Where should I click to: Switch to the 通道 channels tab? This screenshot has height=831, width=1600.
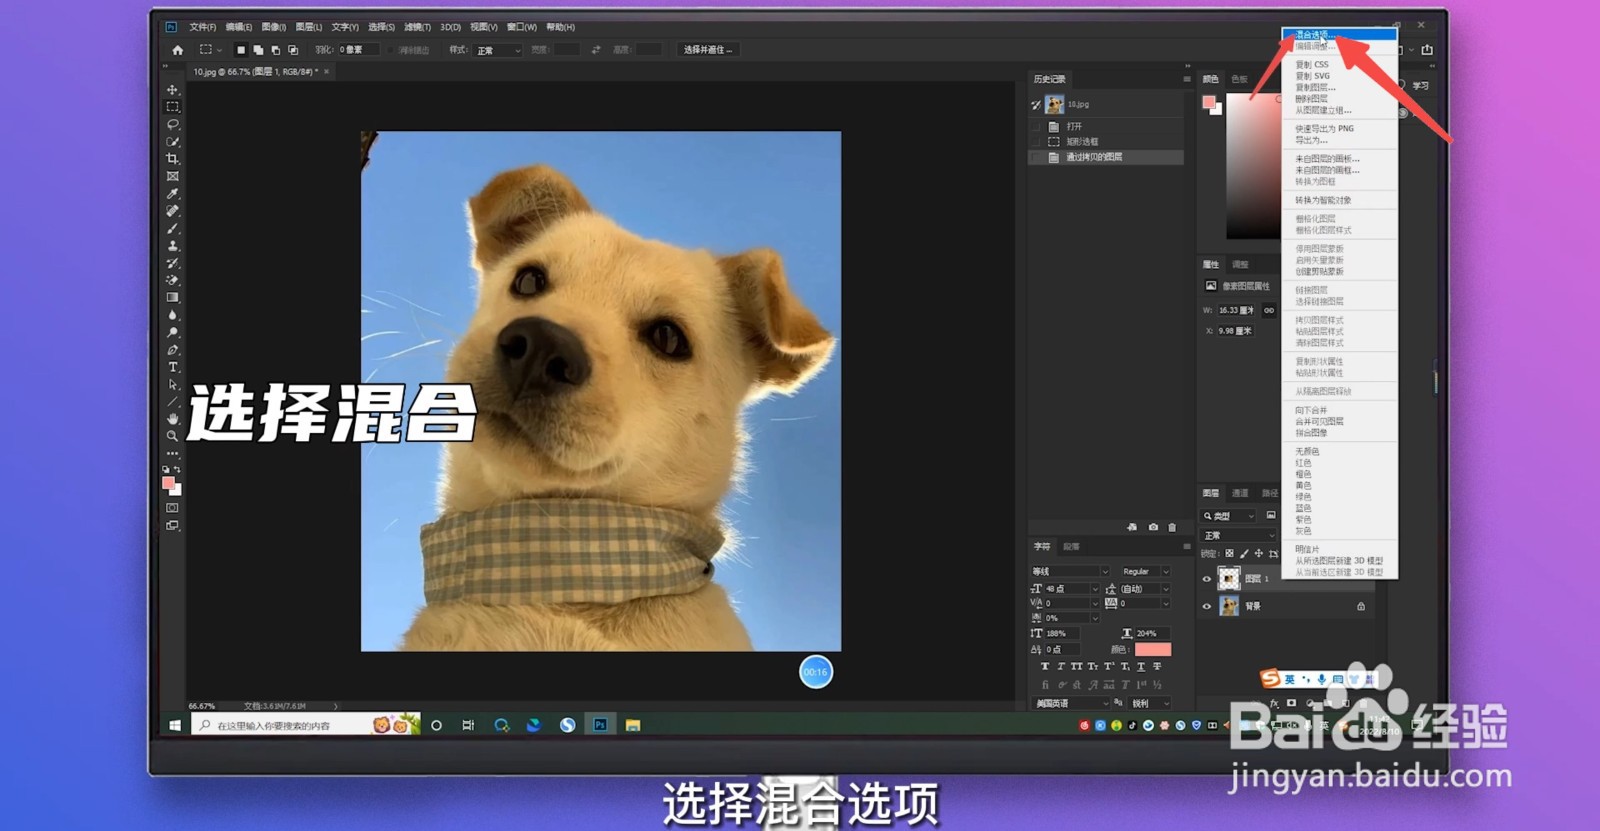tap(1240, 493)
